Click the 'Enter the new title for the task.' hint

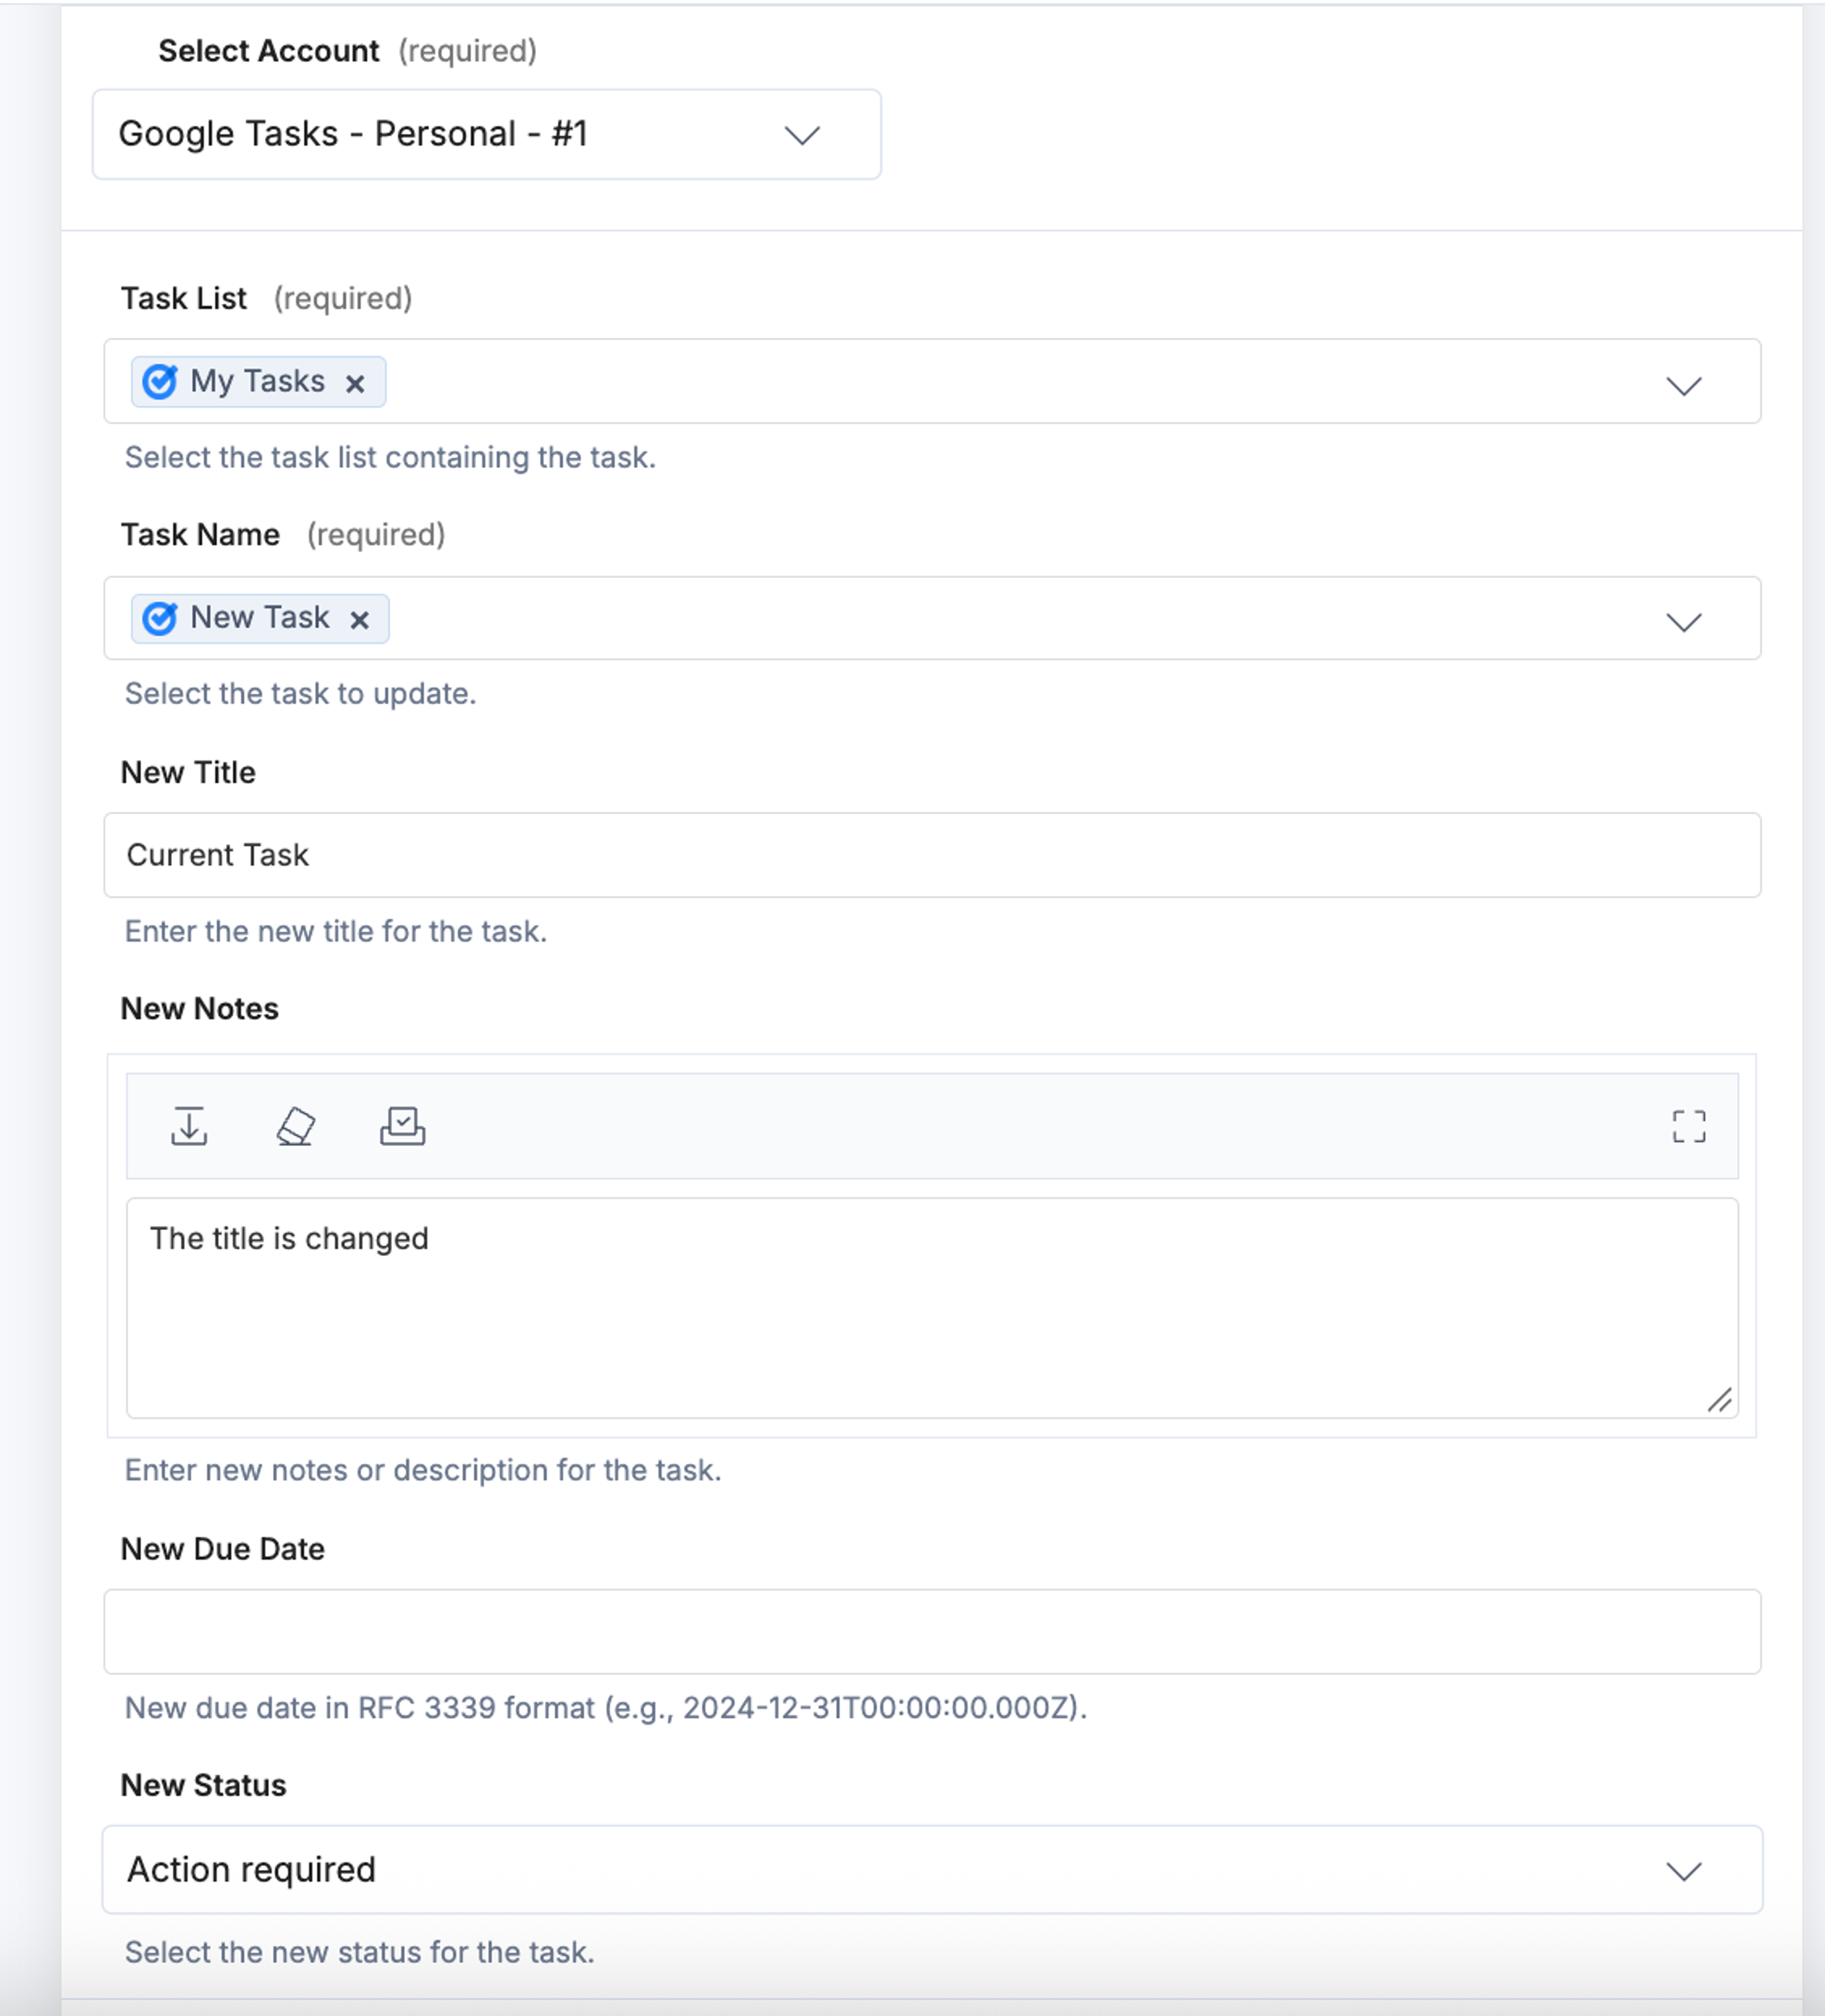click(336, 931)
